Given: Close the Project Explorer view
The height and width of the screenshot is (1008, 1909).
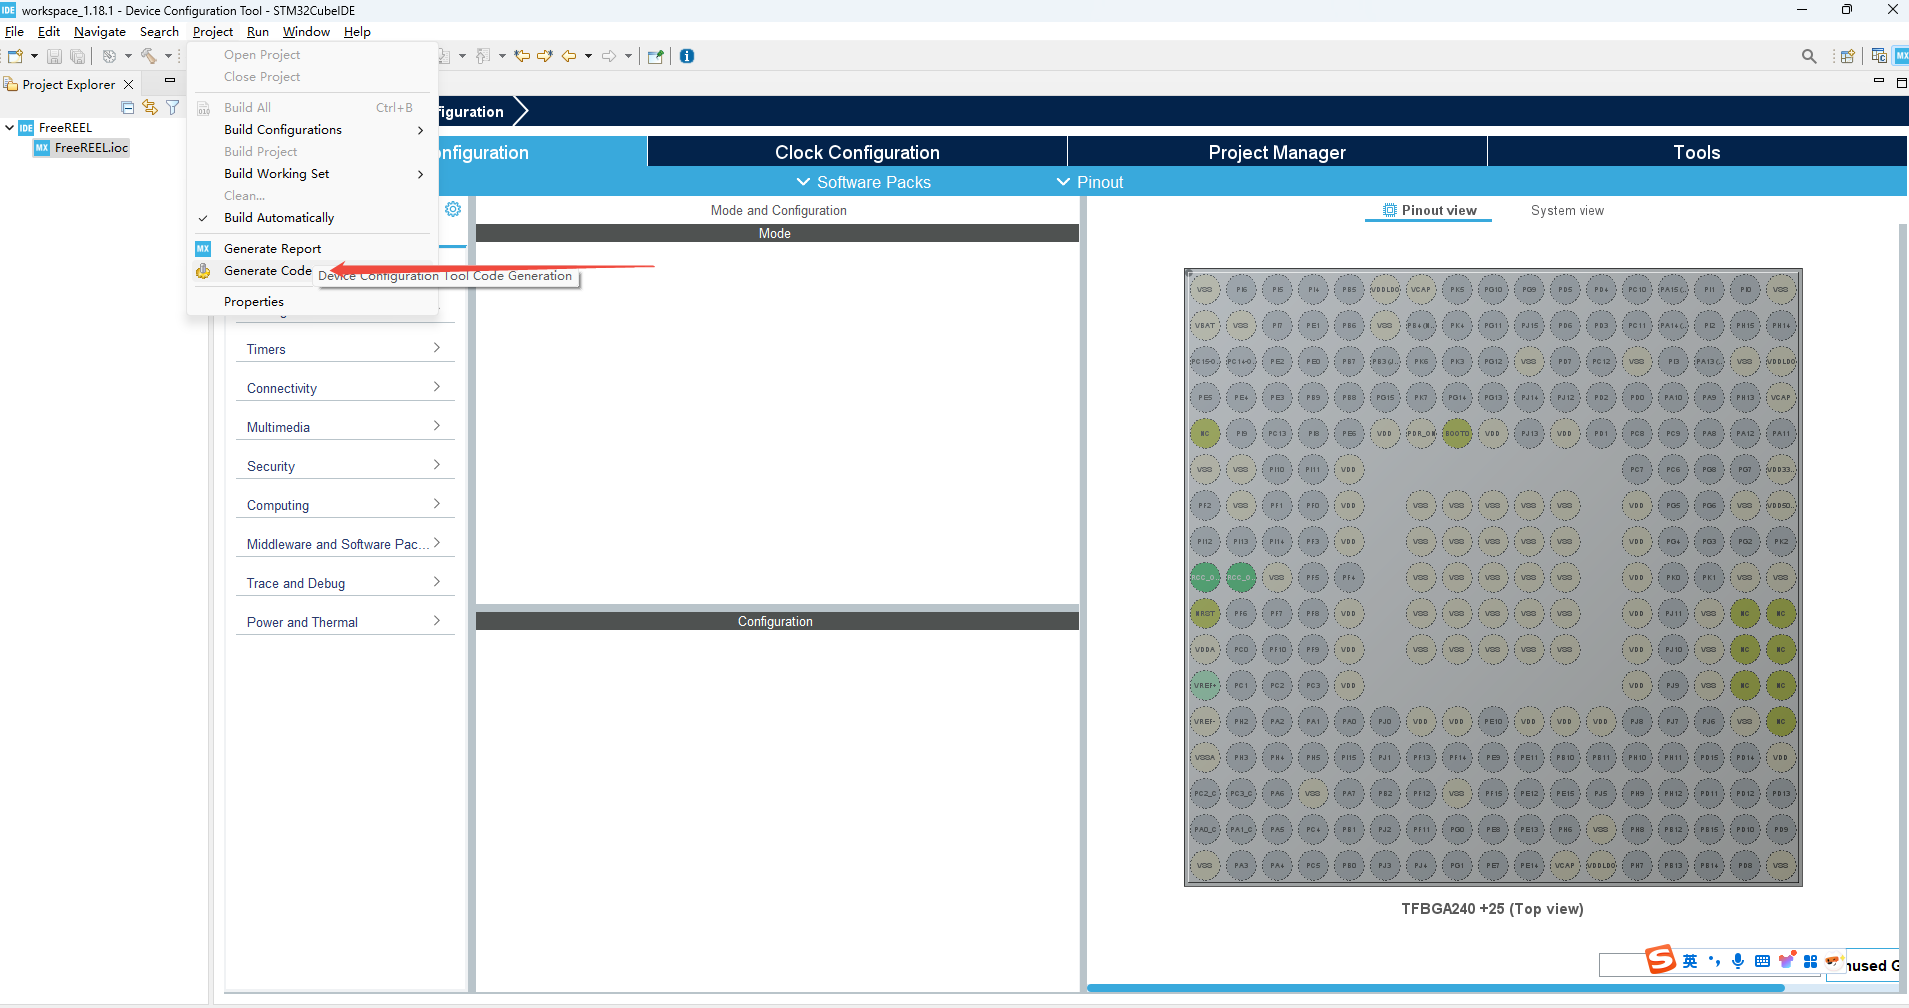Looking at the screenshot, I should tap(128, 85).
